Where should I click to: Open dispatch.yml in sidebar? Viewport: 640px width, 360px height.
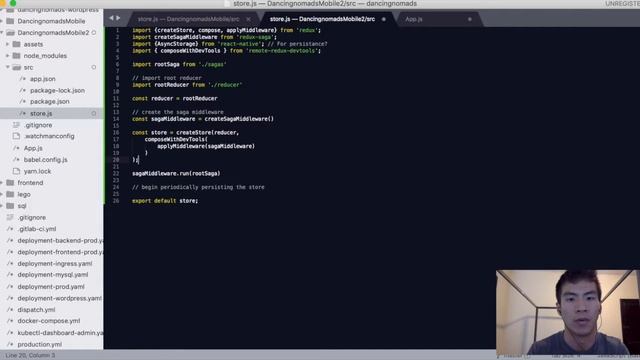click(x=36, y=310)
